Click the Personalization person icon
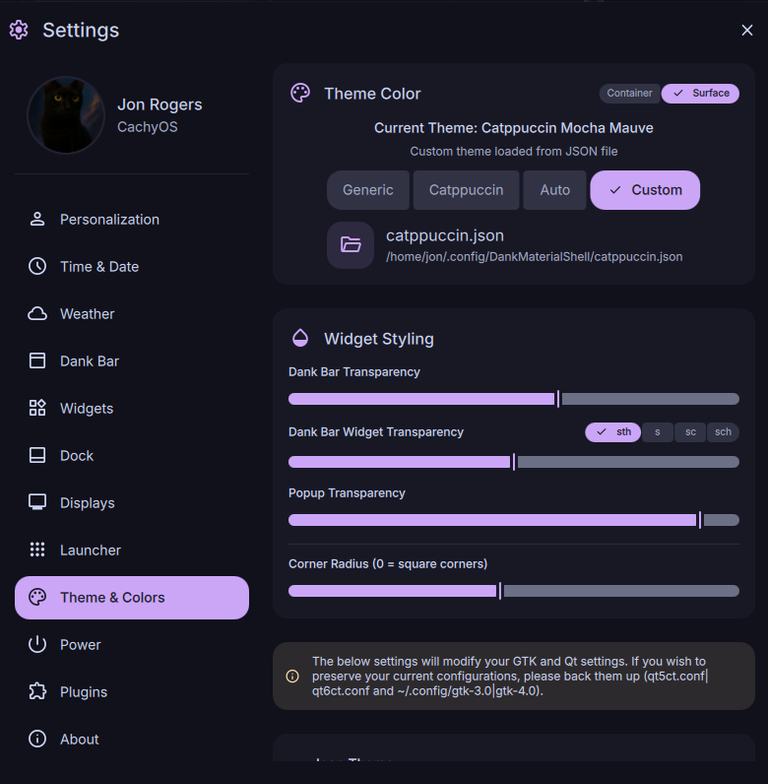Image resolution: width=768 pixels, height=784 pixels. tap(37, 219)
